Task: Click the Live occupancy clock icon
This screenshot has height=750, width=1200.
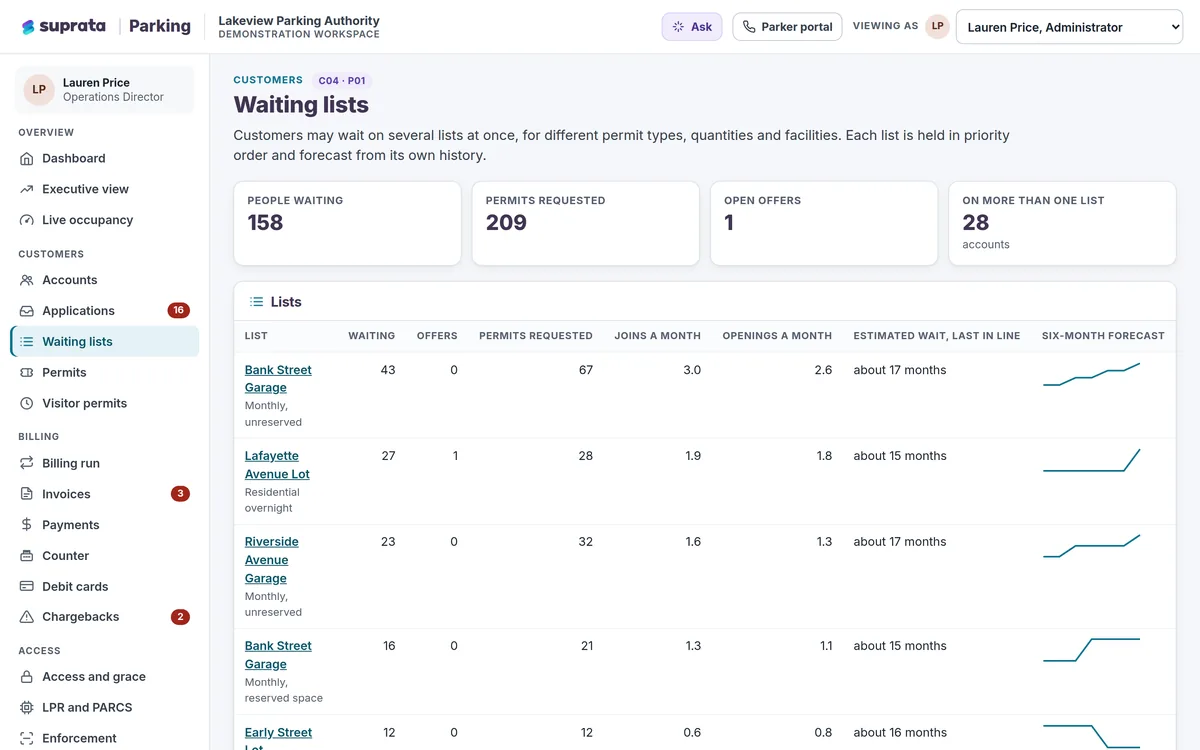Action: tap(27, 220)
